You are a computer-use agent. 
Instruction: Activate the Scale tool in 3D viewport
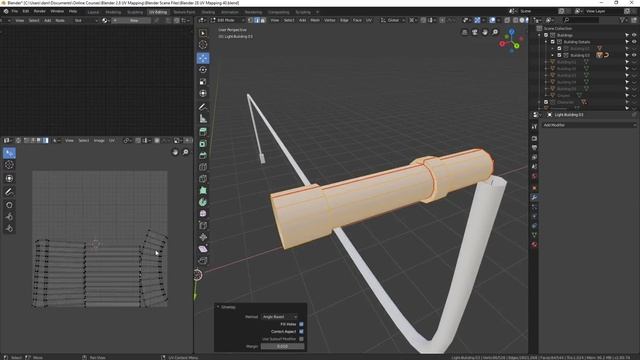tap(203, 82)
